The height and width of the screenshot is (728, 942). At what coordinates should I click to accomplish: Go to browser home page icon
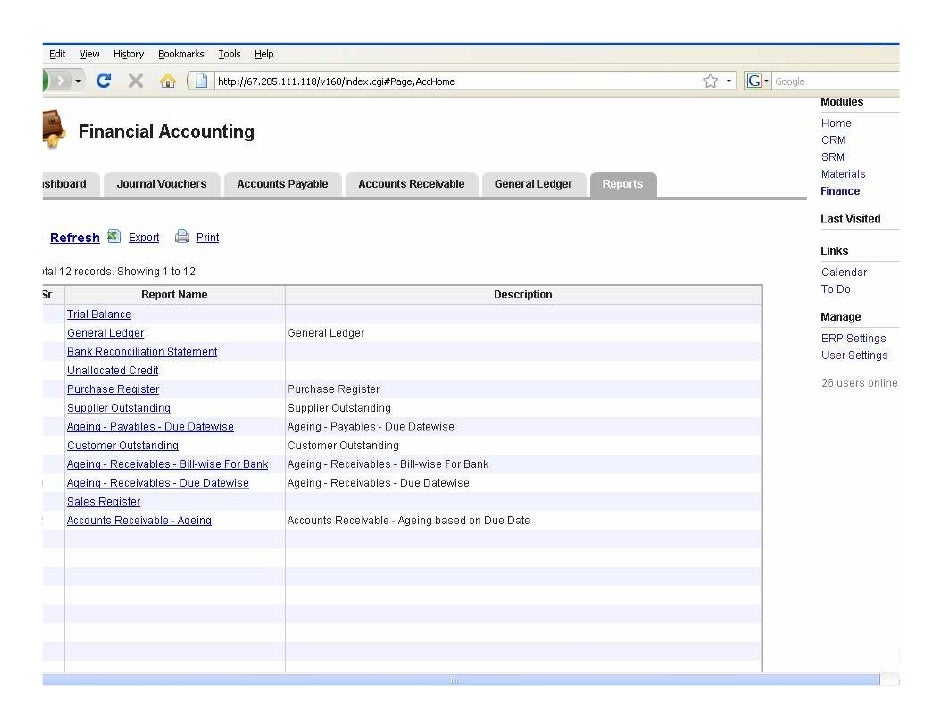point(168,82)
